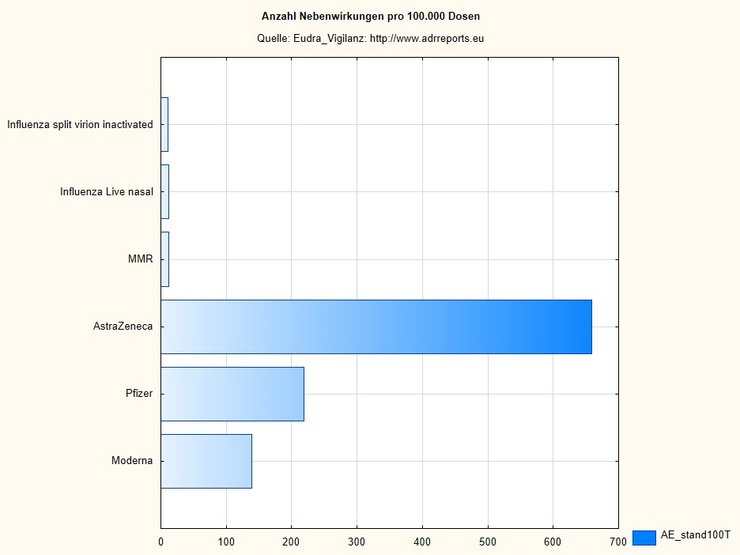This screenshot has height=555, width=740.
Task: Click the 'Pfizer' axis label
Action: click(139, 394)
